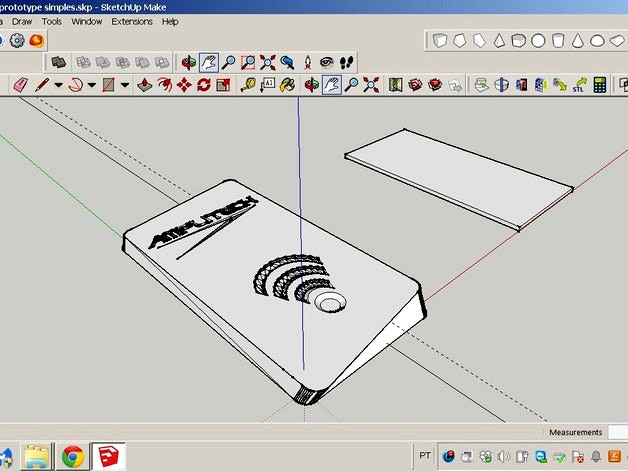Click the Measurements label
This screenshot has height=472, width=628.
[x=576, y=432]
